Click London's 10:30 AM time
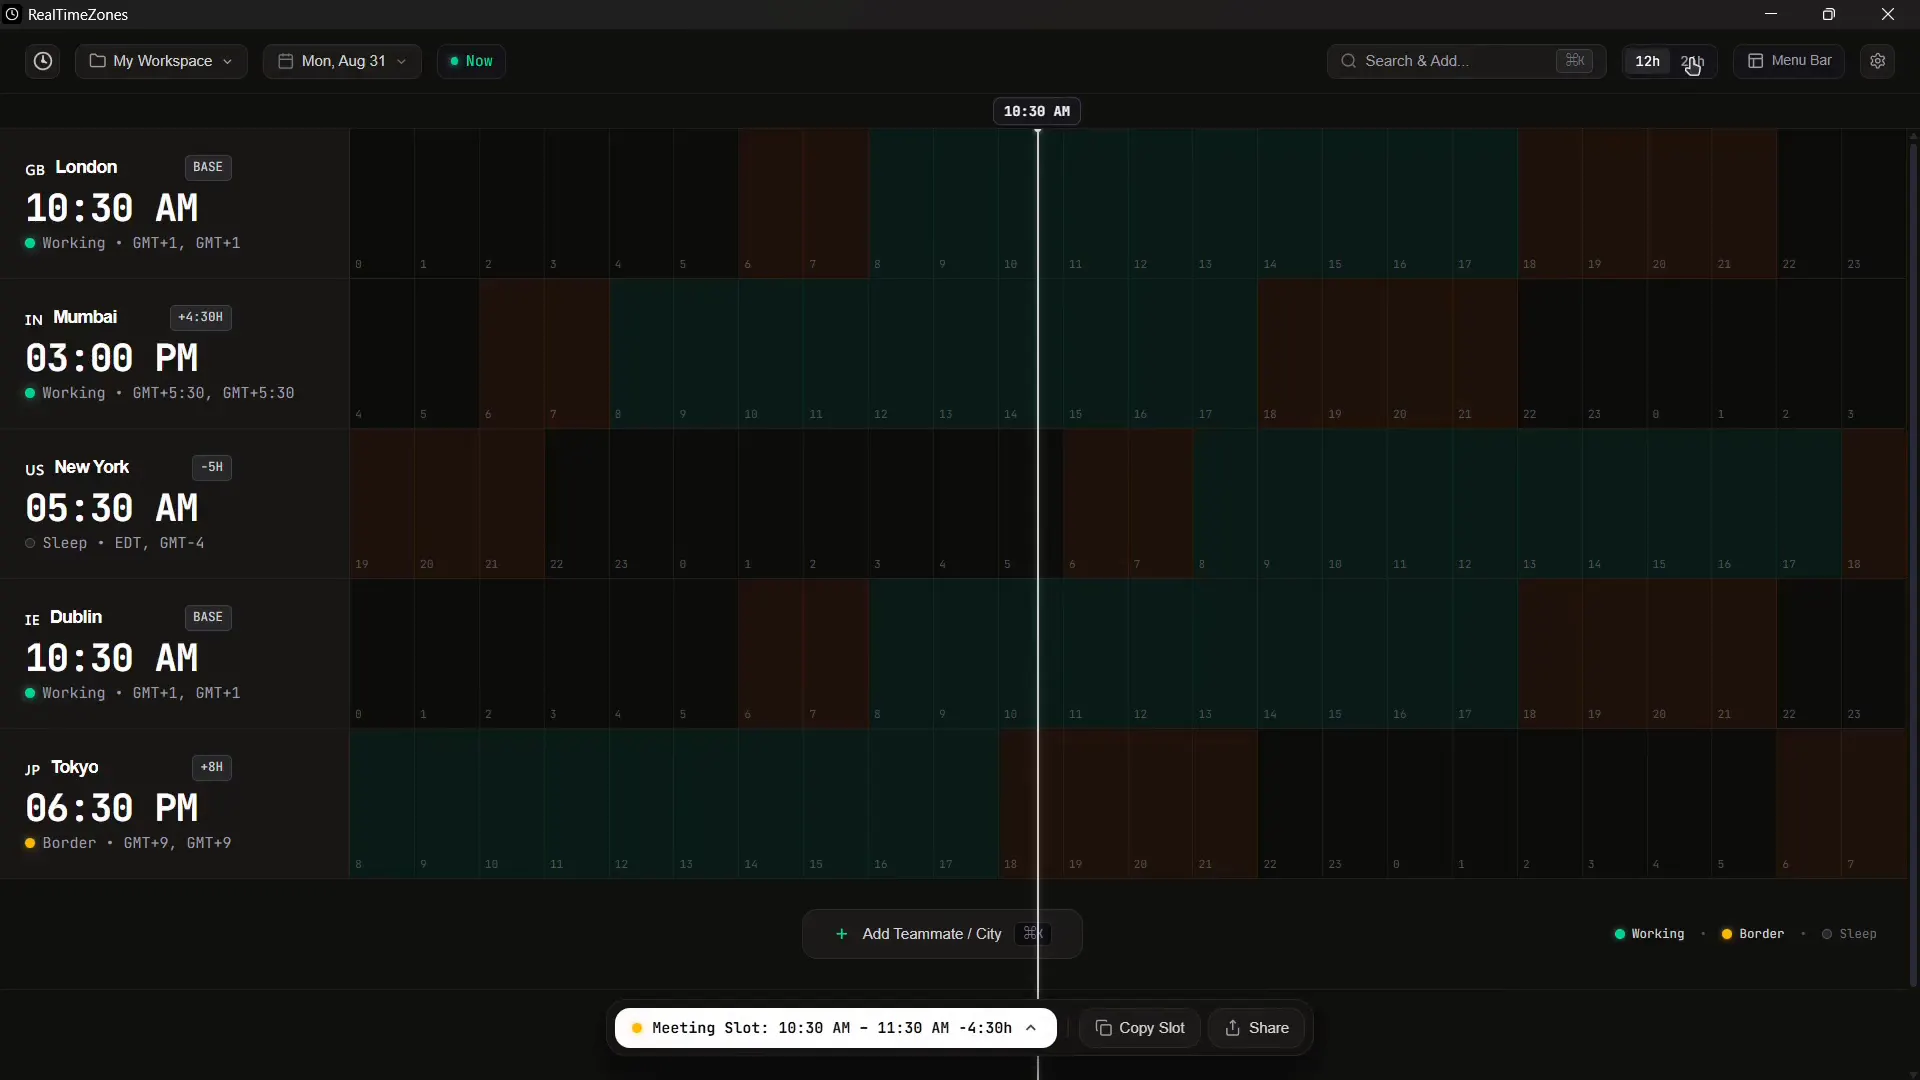1920x1080 pixels. [112, 208]
